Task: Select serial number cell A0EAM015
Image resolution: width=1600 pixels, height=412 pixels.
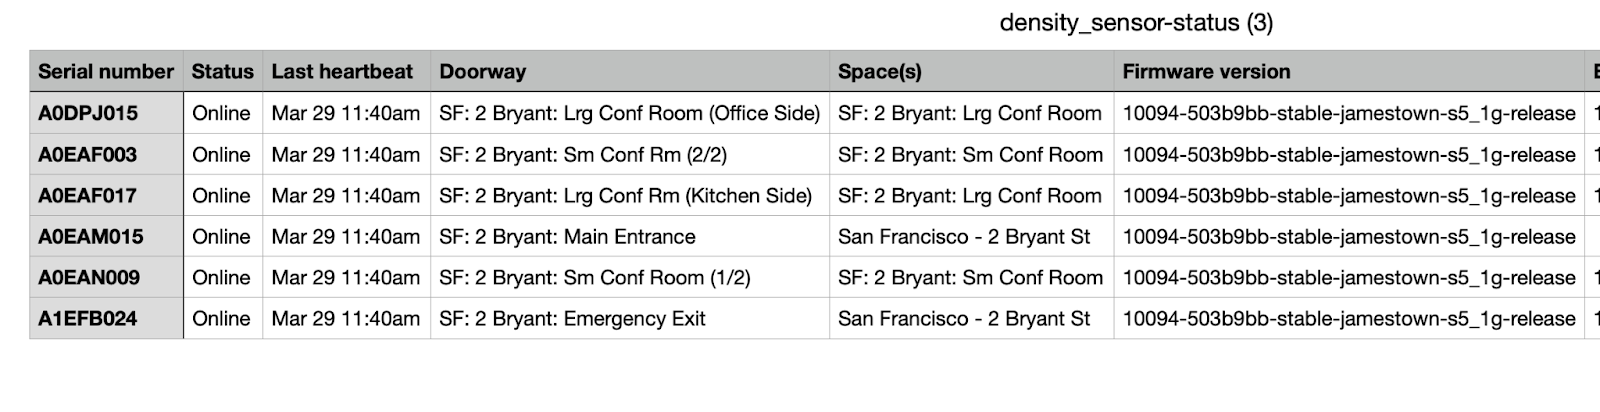Action: pyautogui.click(x=106, y=236)
